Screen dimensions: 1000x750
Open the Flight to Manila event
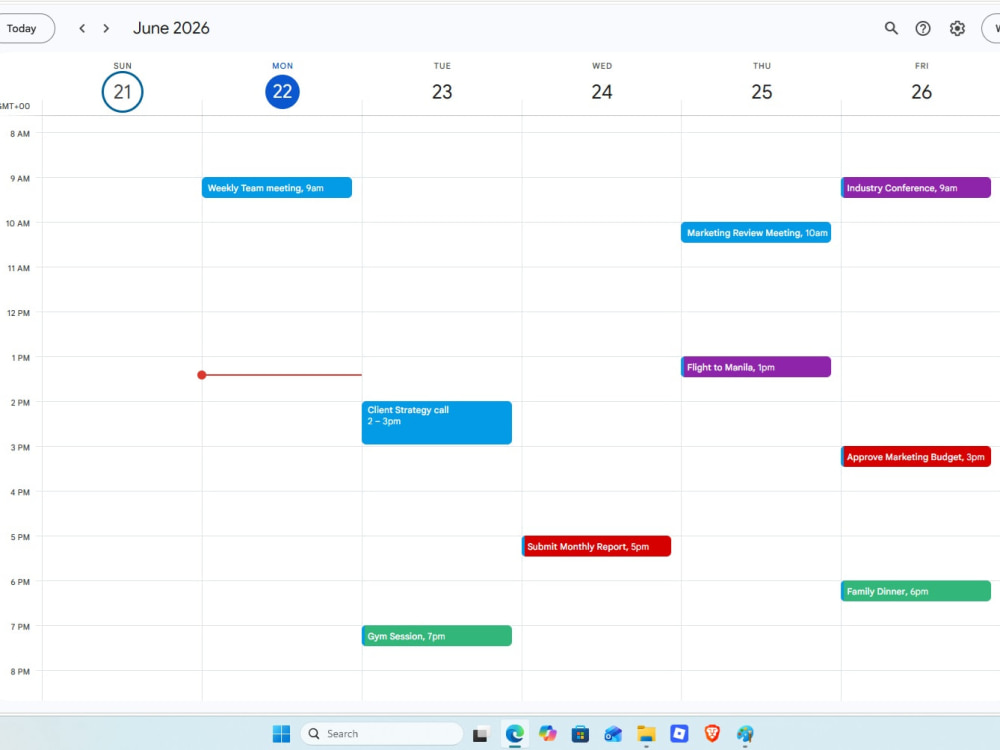tap(756, 367)
